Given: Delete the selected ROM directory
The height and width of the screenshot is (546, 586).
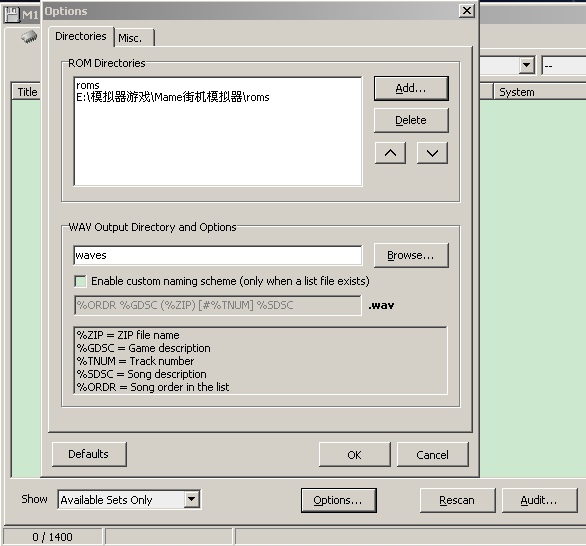Looking at the screenshot, I should [x=411, y=120].
